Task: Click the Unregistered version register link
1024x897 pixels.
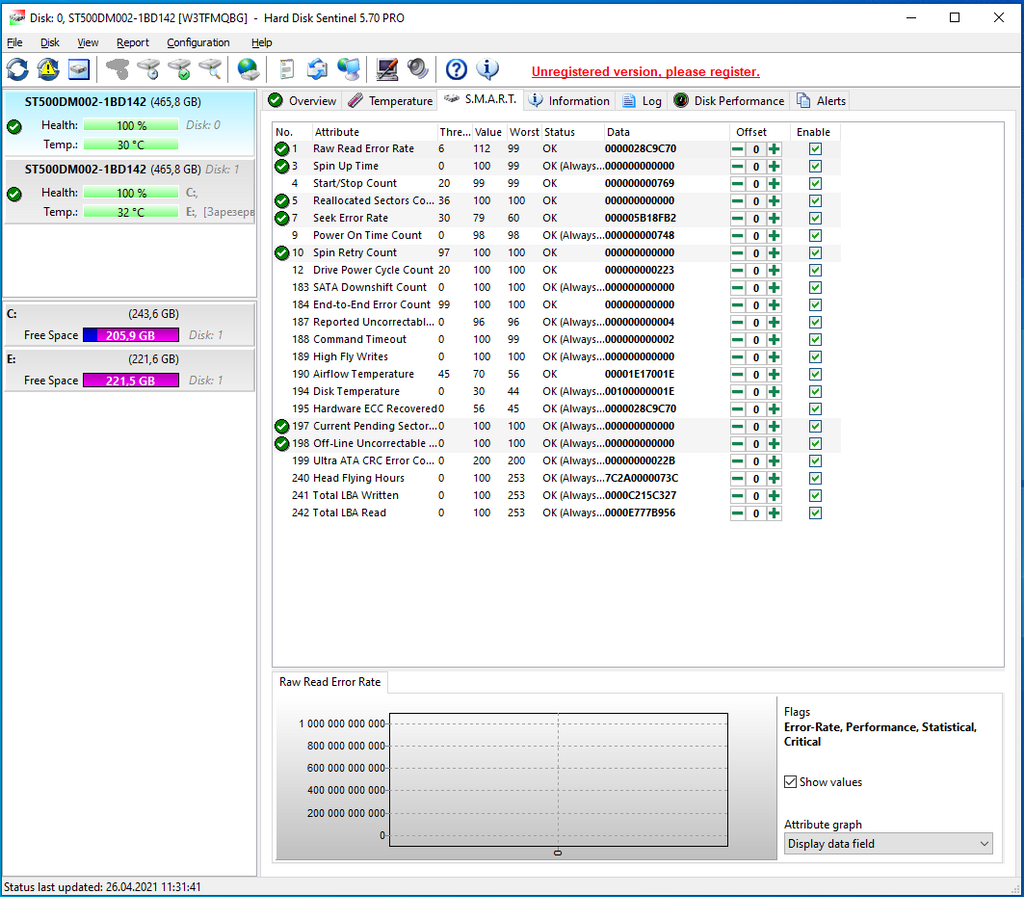Action: (645, 72)
